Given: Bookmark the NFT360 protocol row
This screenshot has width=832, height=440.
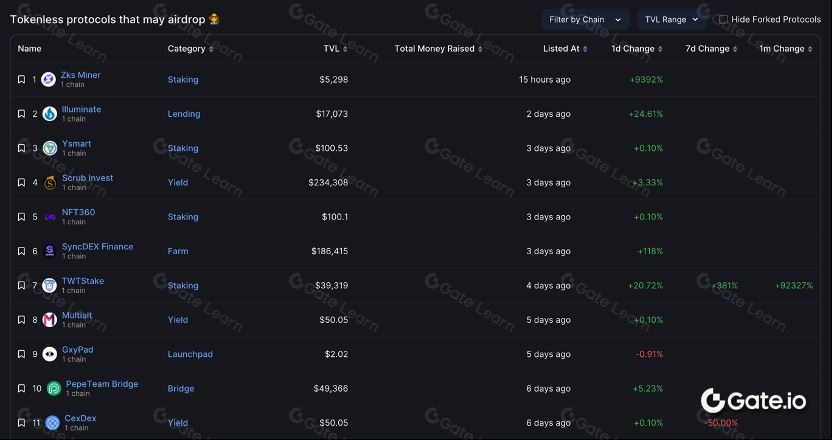Looking at the screenshot, I should point(21,217).
